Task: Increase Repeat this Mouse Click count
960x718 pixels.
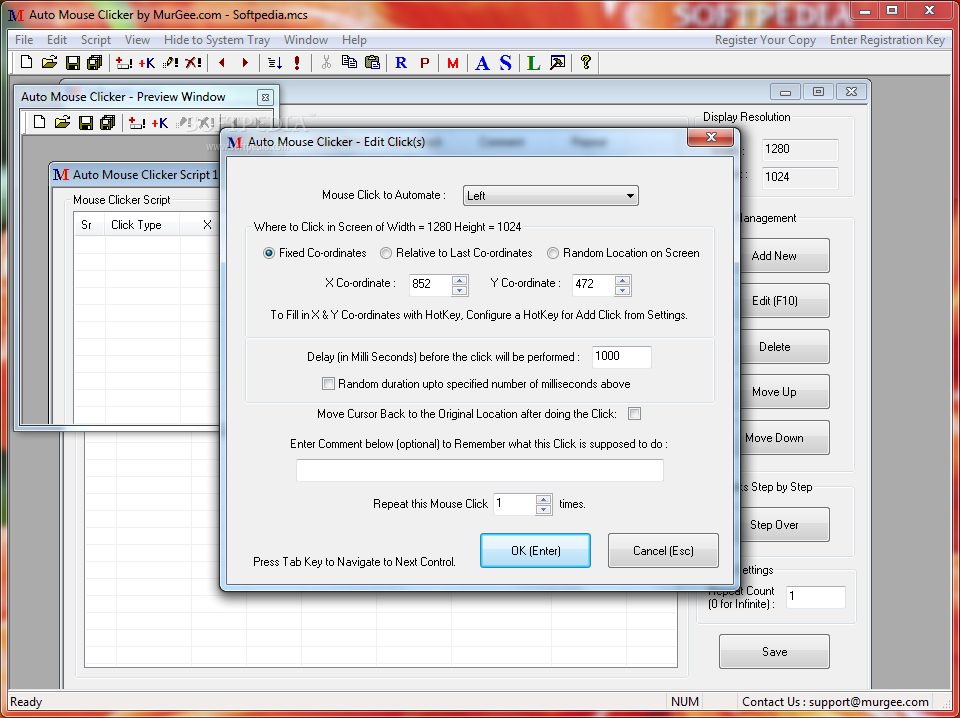Action: (x=543, y=499)
